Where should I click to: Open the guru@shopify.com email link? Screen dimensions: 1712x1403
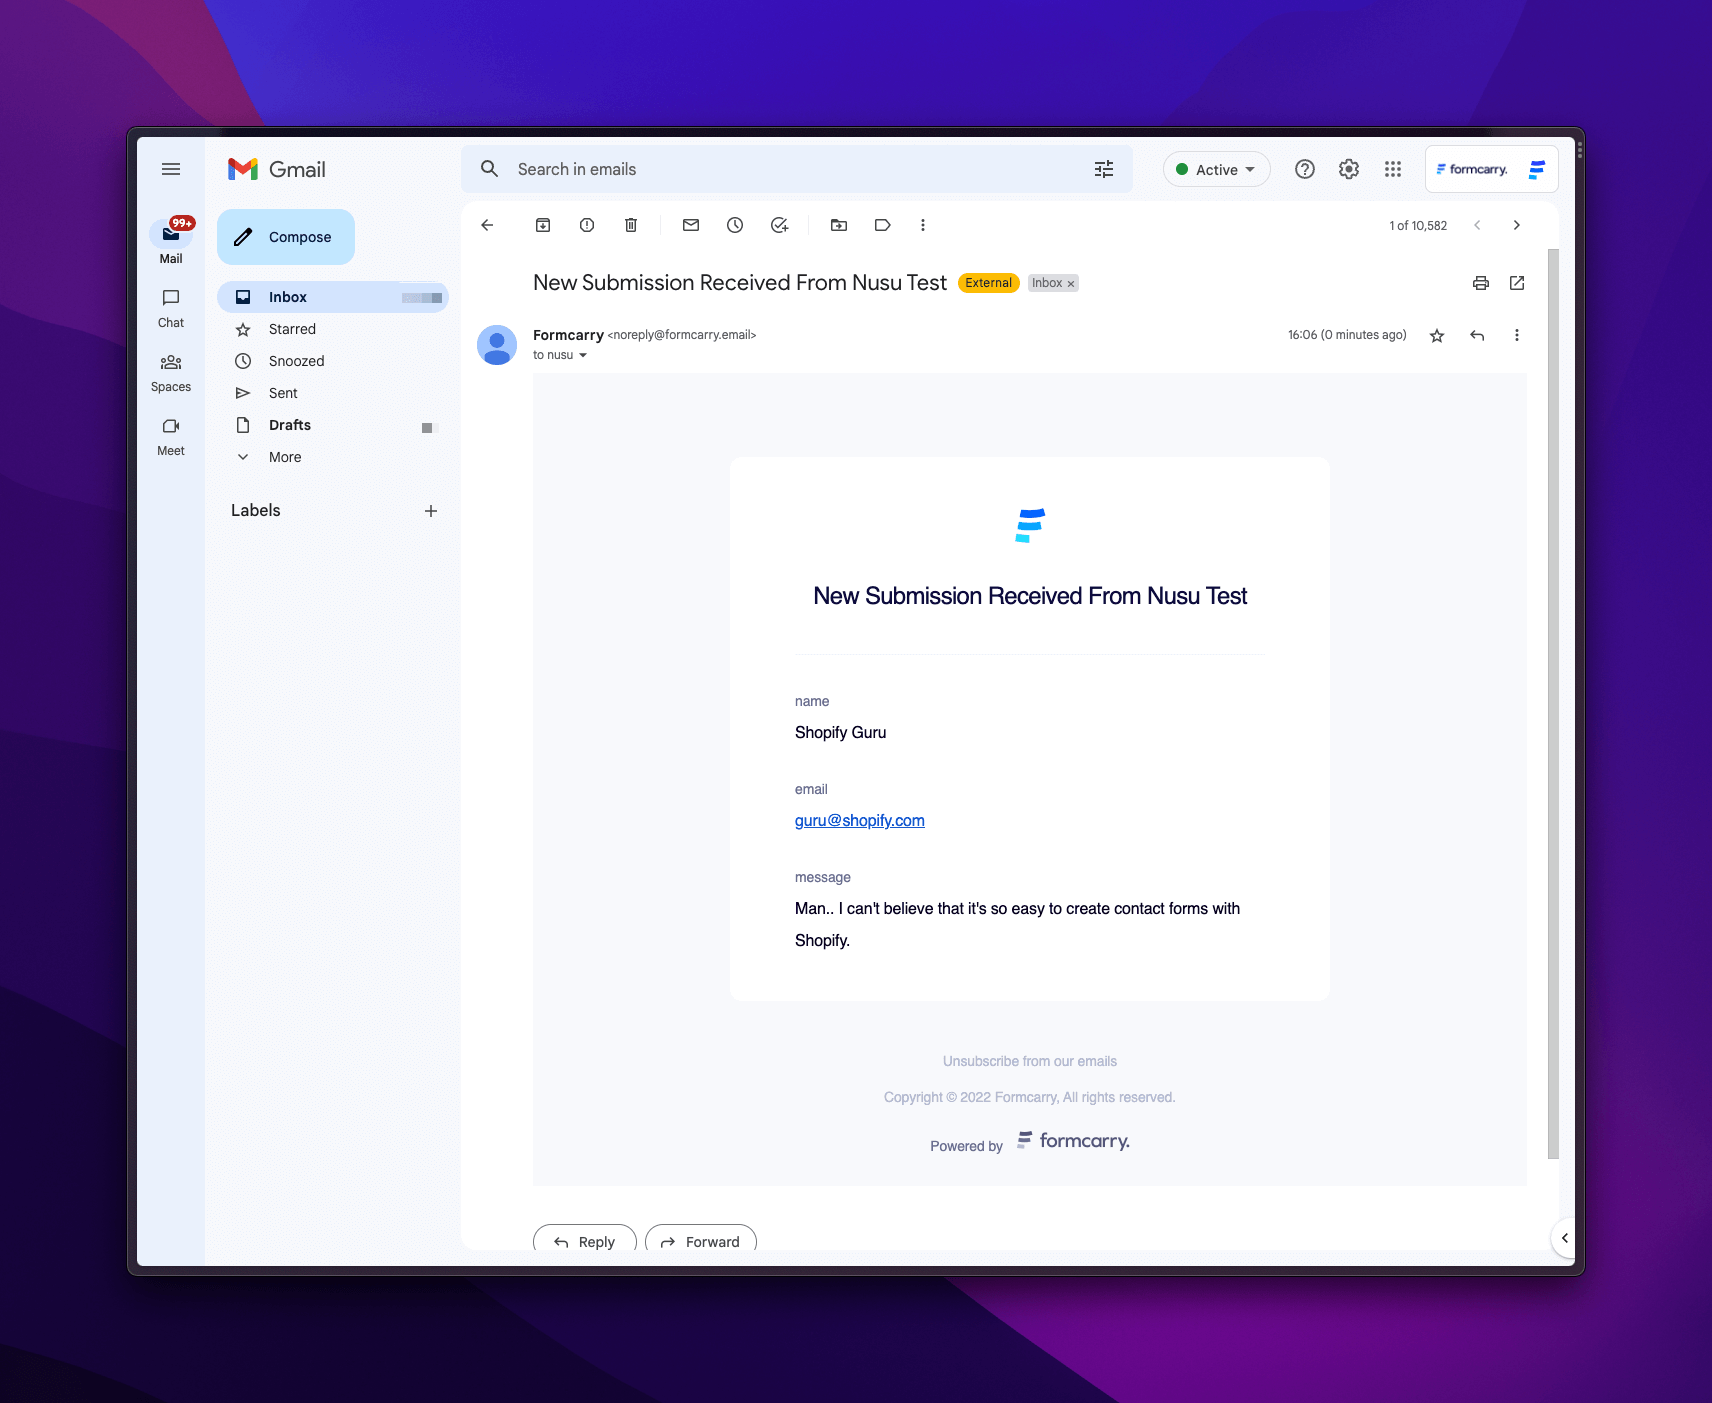coord(858,820)
